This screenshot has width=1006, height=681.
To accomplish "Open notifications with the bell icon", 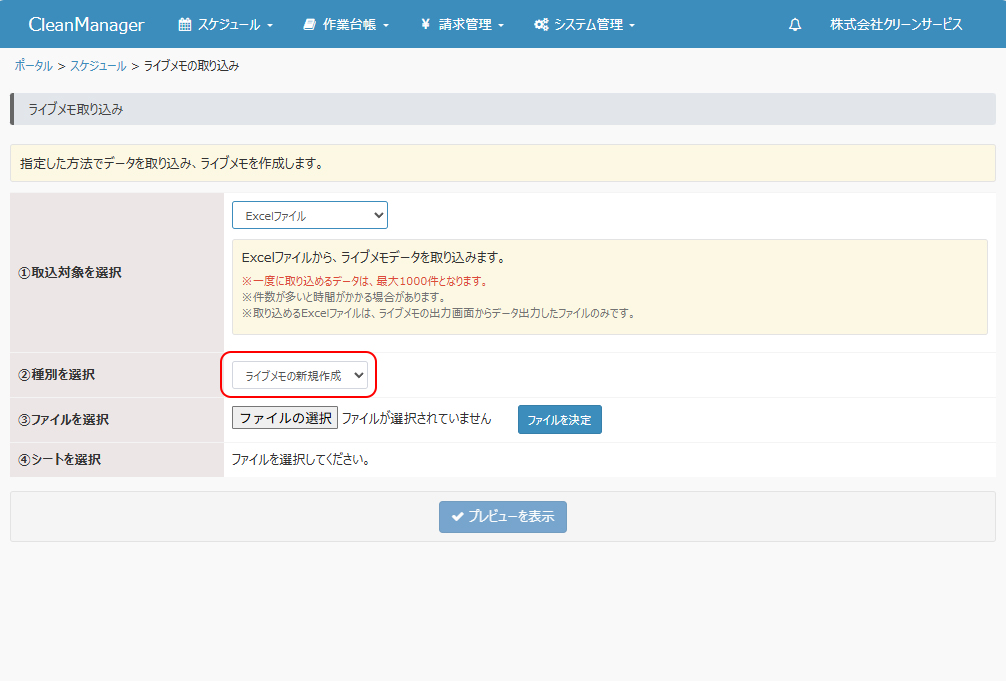I will 795,24.
